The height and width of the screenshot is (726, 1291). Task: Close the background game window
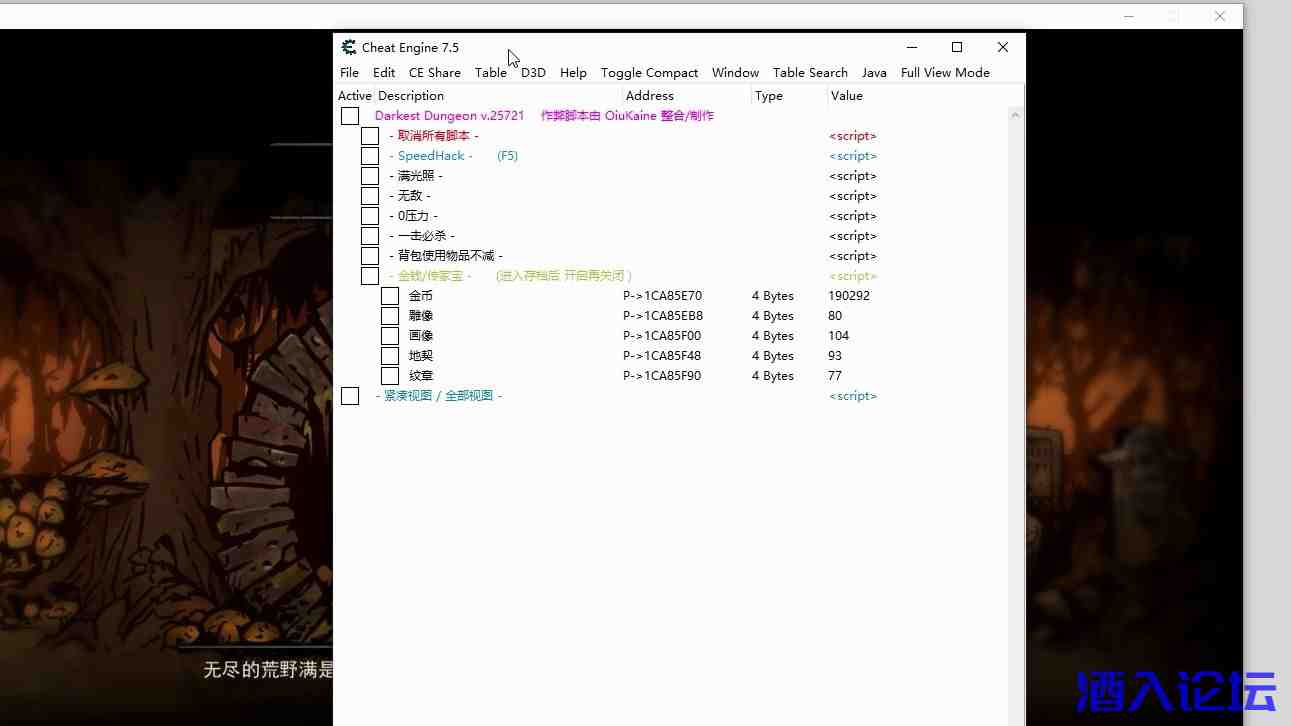1220,16
